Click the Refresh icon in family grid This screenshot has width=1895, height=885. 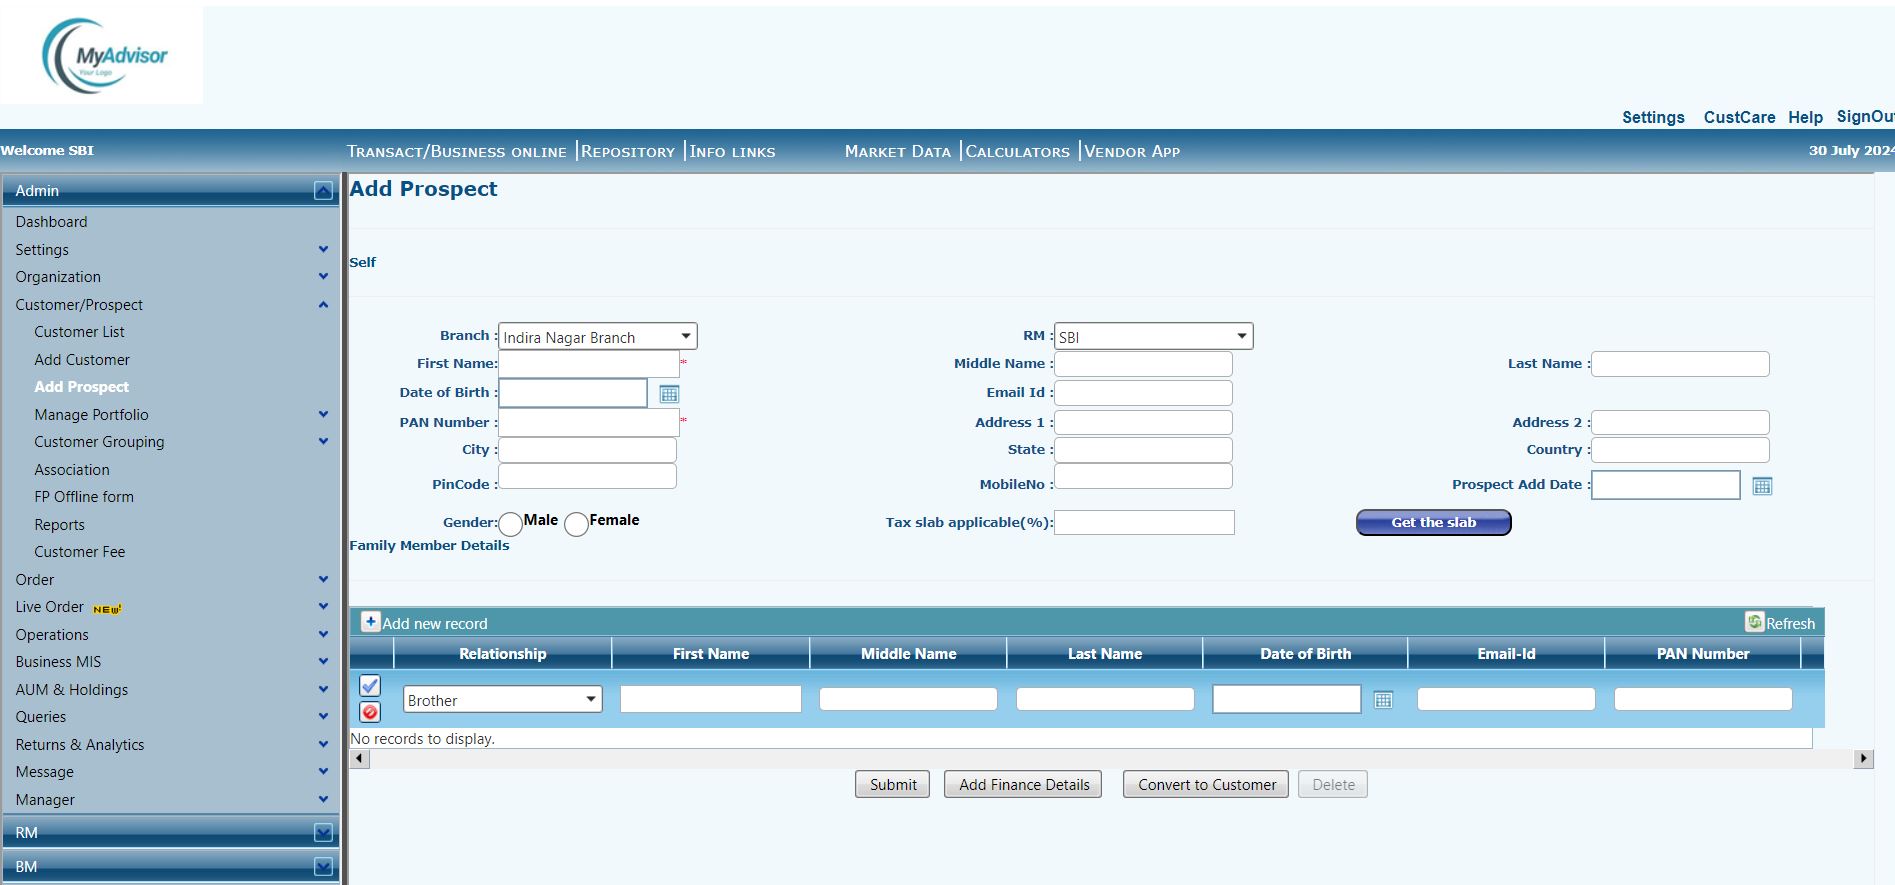point(1755,622)
